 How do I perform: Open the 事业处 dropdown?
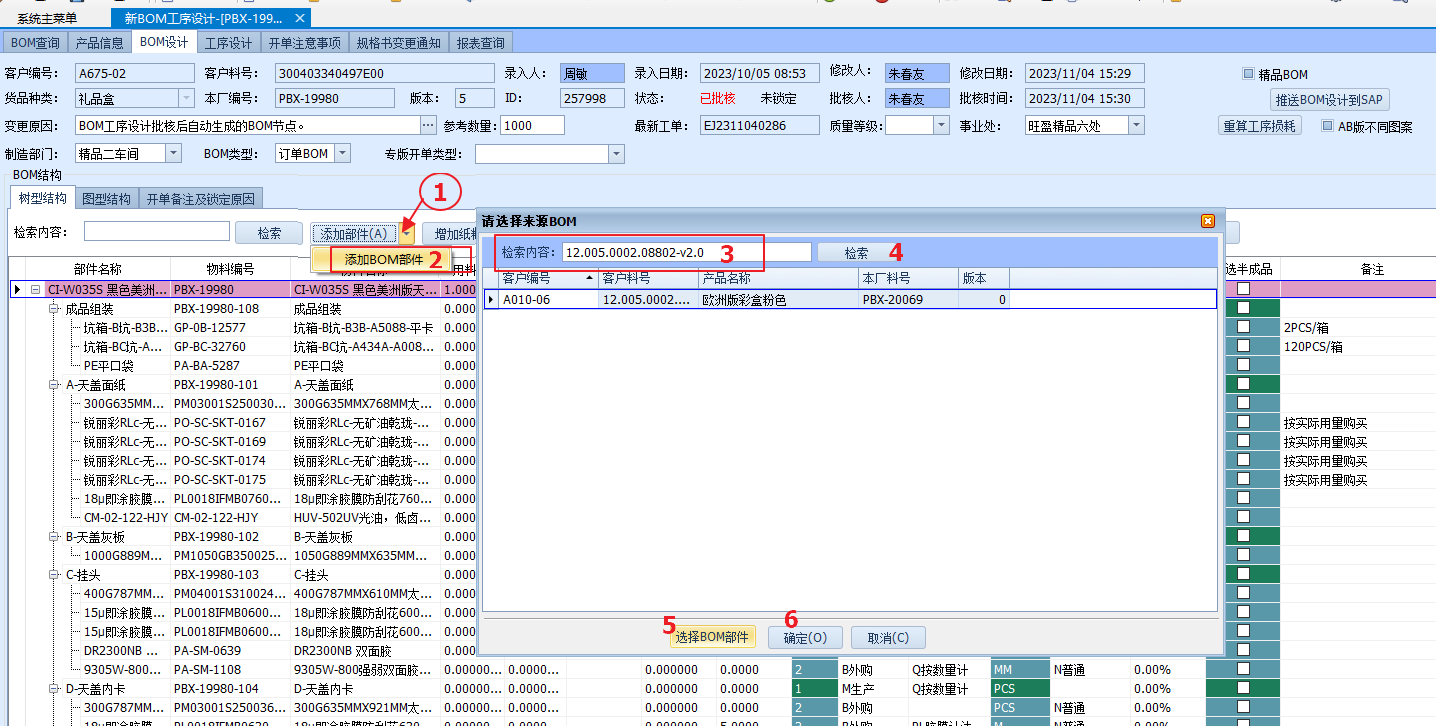click(x=1136, y=125)
